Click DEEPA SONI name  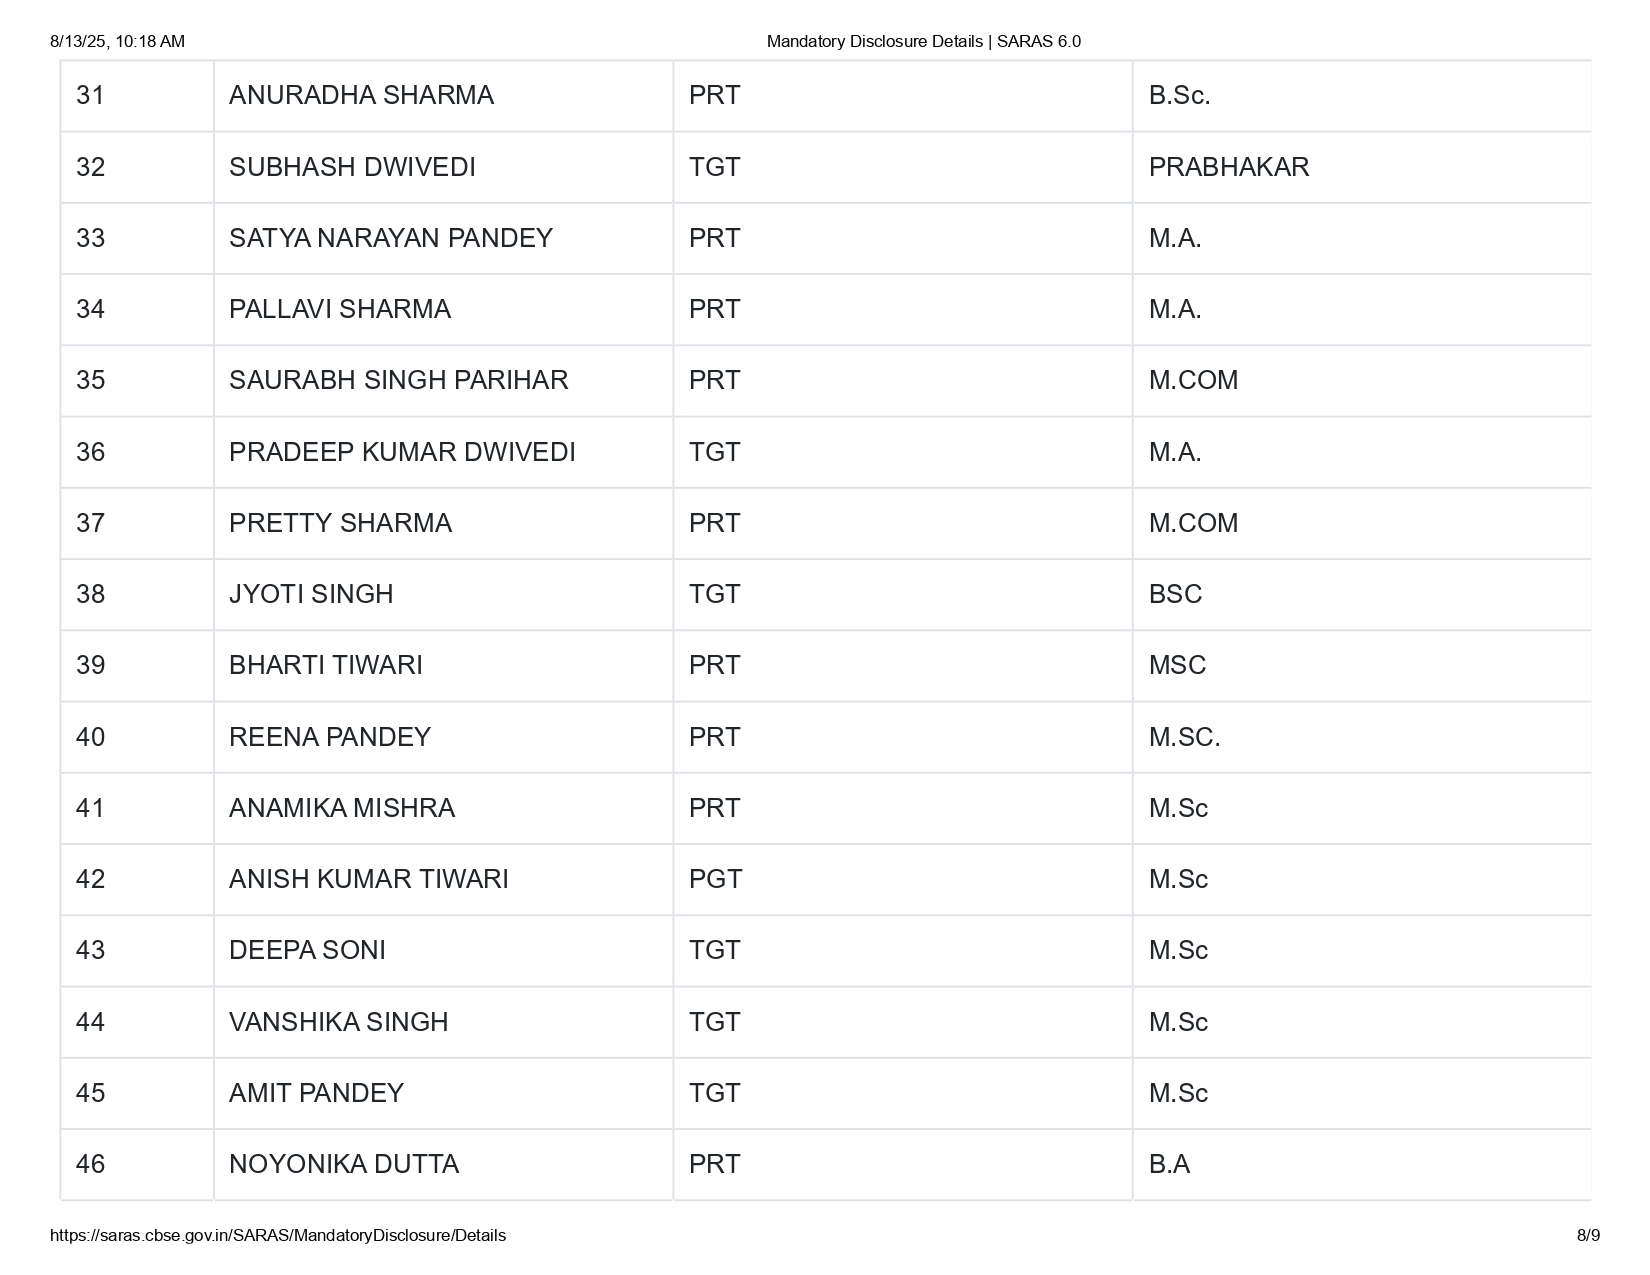coord(307,950)
